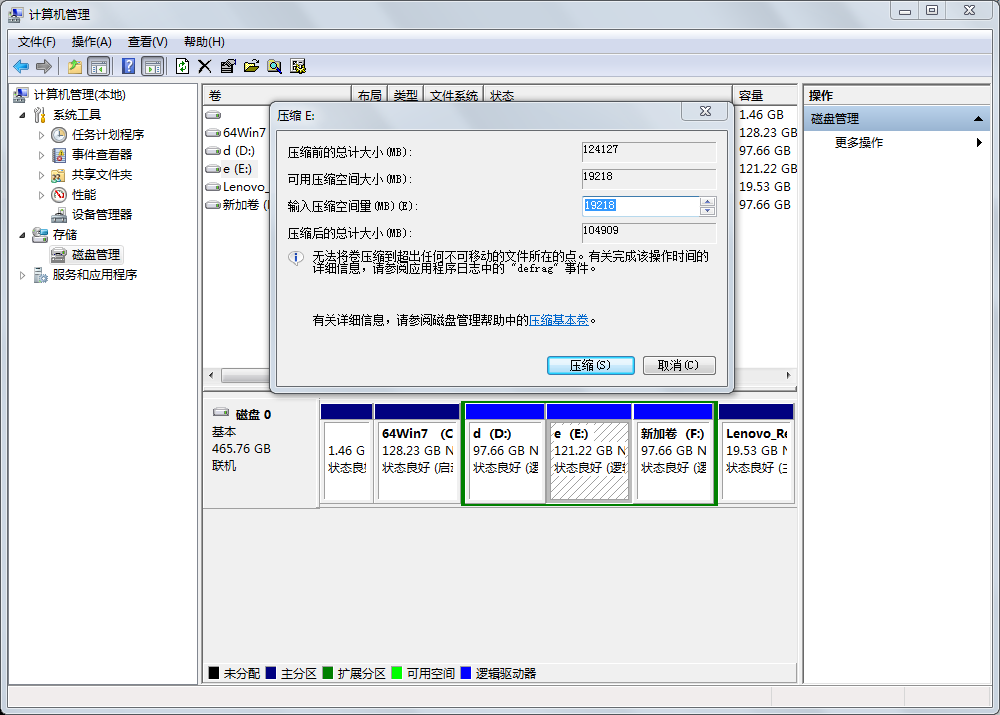Open Help with the question mark icon
This screenshot has width=1000, height=715.
click(x=128, y=66)
